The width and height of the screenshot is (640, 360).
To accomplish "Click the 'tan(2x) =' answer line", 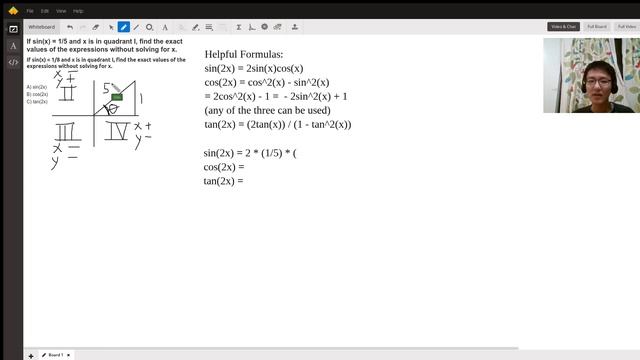I will click(223, 181).
